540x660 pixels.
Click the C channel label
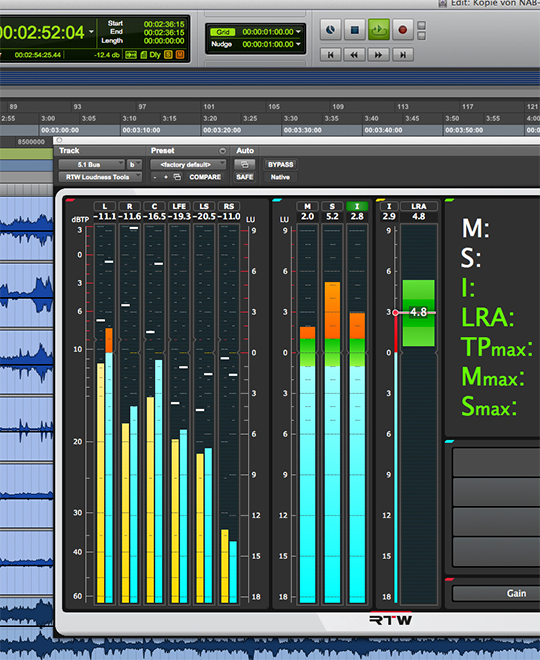tap(154, 206)
